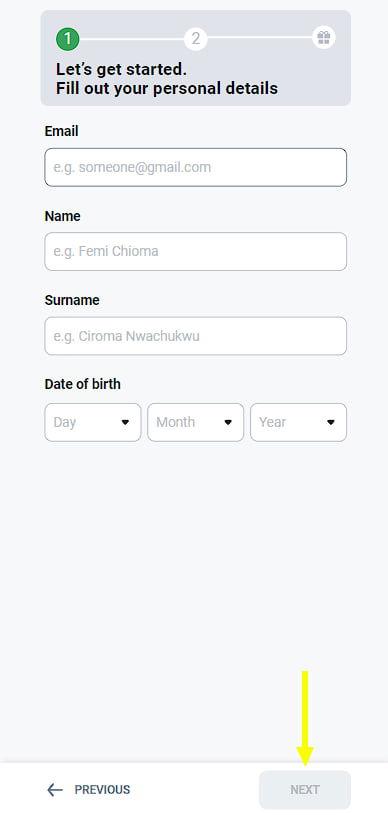Click the Month dropdown caret arrow
Screen dimensions: 388x815
coord(228,423)
